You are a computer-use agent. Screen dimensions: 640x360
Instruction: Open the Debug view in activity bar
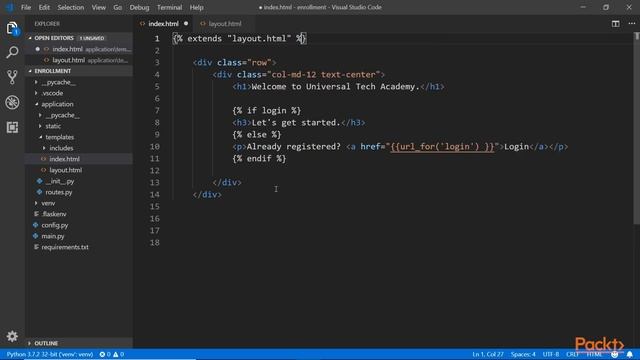(12, 102)
